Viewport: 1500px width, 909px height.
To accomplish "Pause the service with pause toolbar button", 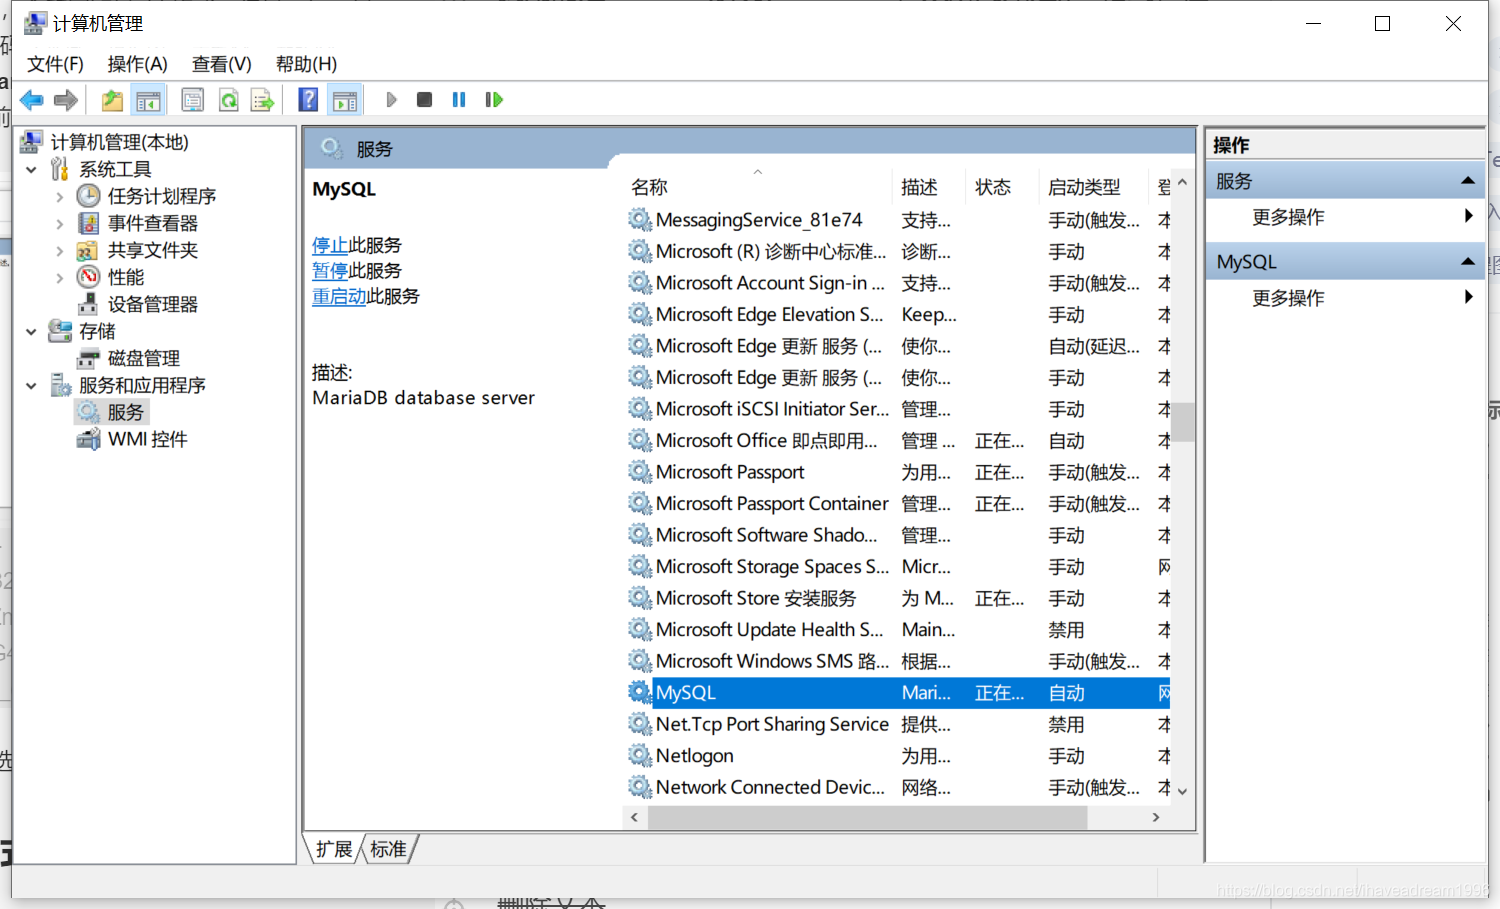I will click(459, 100).
